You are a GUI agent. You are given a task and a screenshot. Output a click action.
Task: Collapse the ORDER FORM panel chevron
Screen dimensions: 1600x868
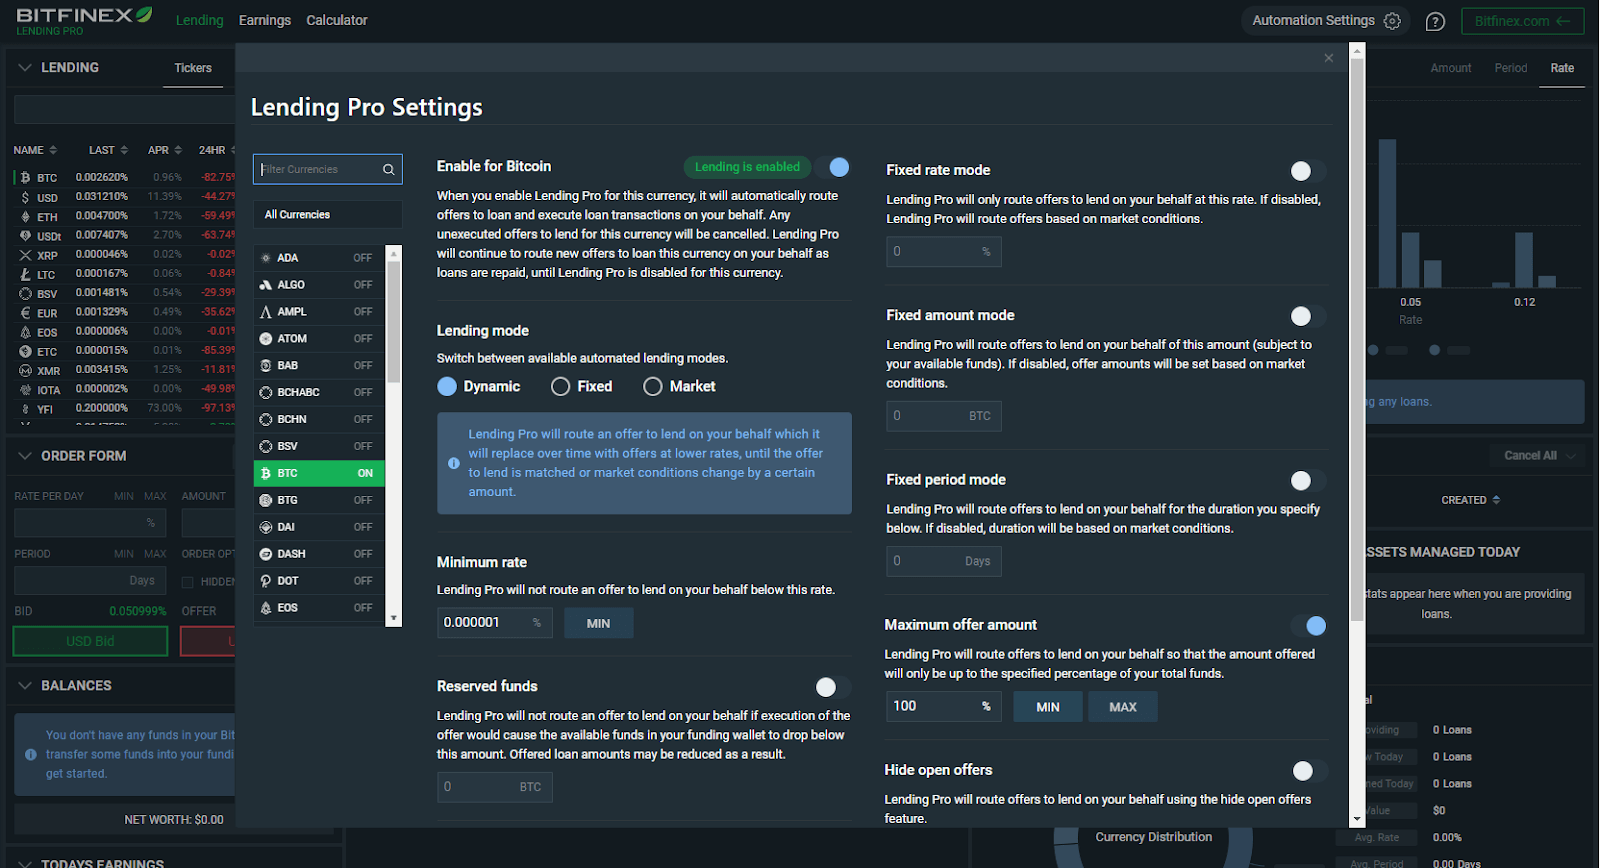[25, 456]
